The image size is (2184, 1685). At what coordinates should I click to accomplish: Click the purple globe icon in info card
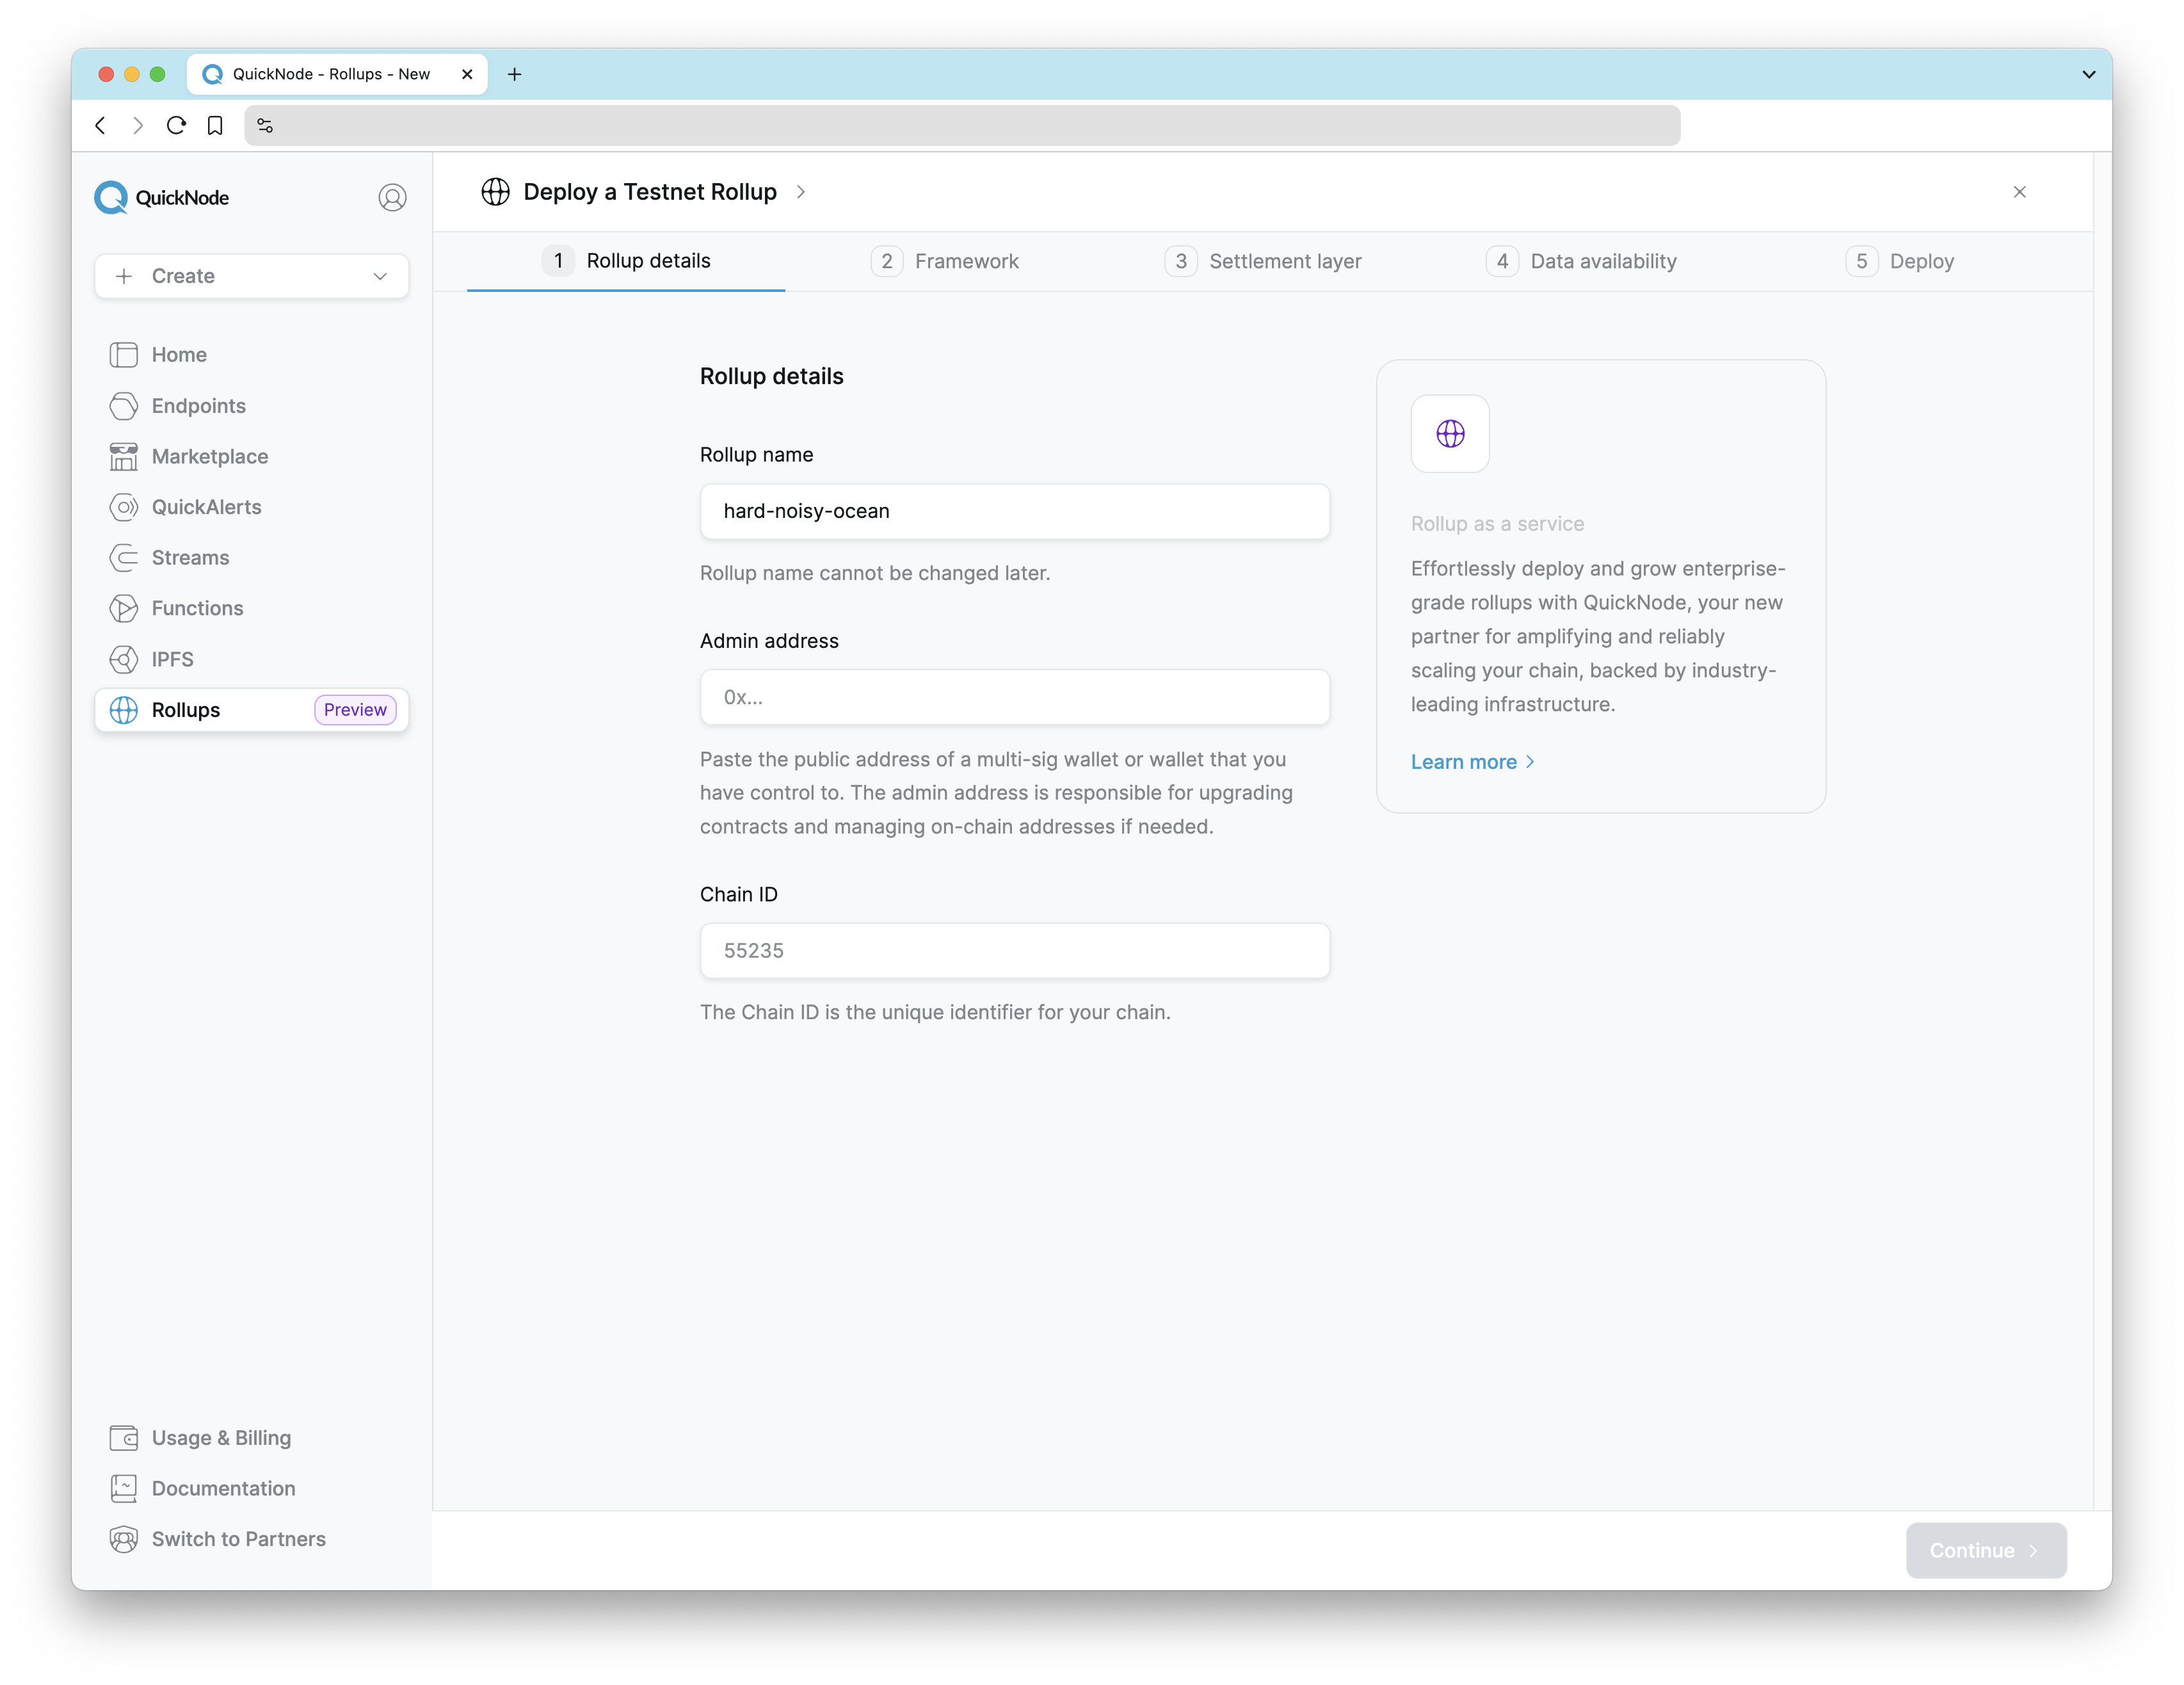1450,434
